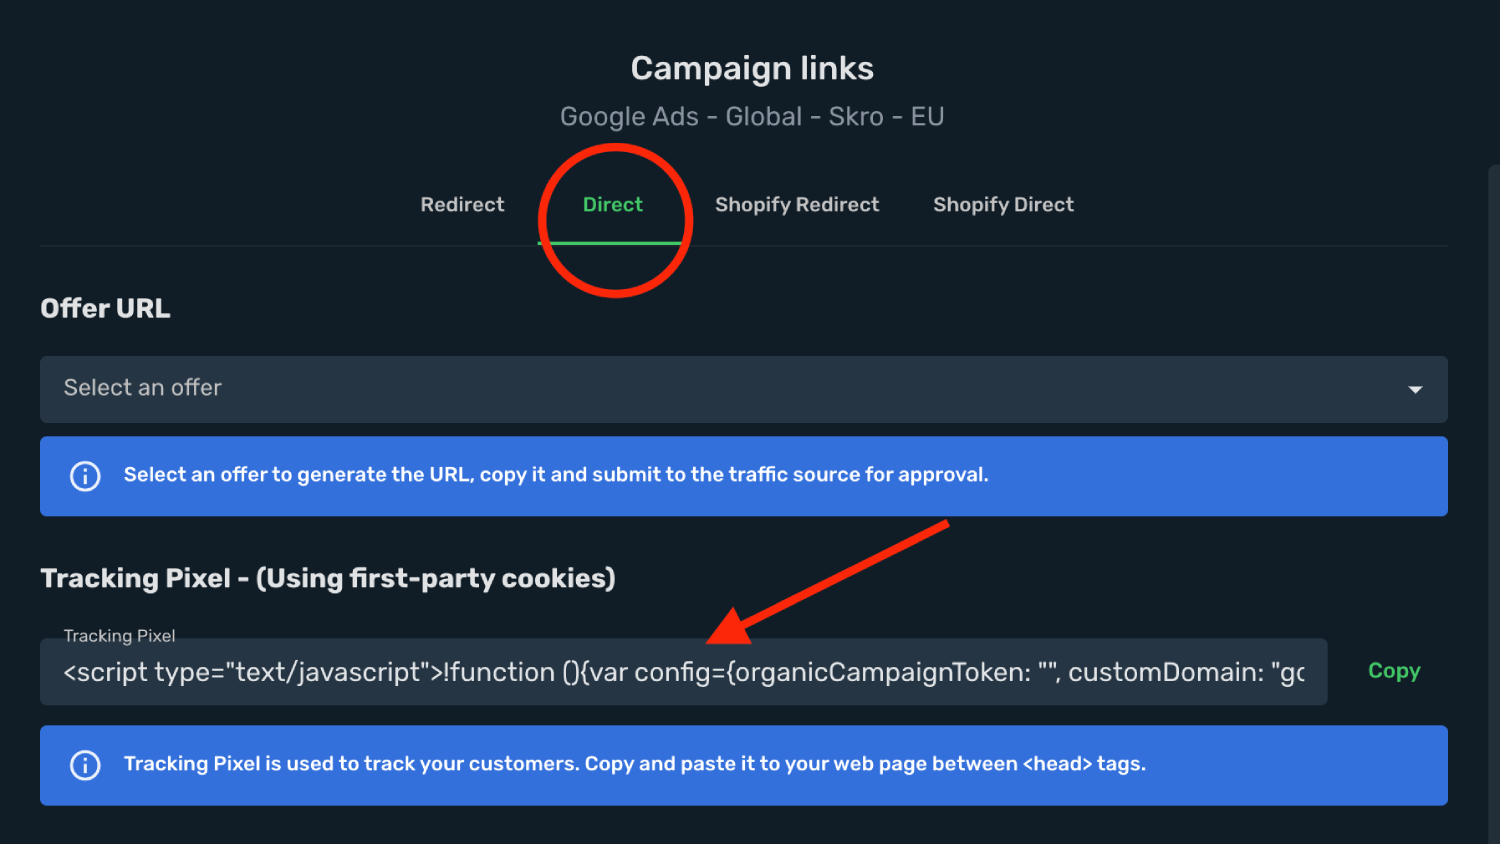Click the Offer URL heading
The height and width of the screenshot is (844, 1500).
point(105,308)
